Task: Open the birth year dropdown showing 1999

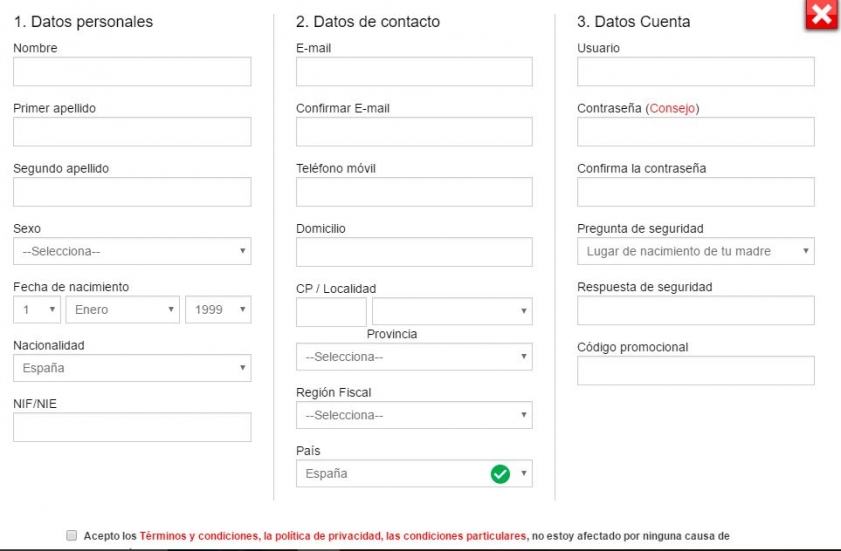Action: (218, 310)
